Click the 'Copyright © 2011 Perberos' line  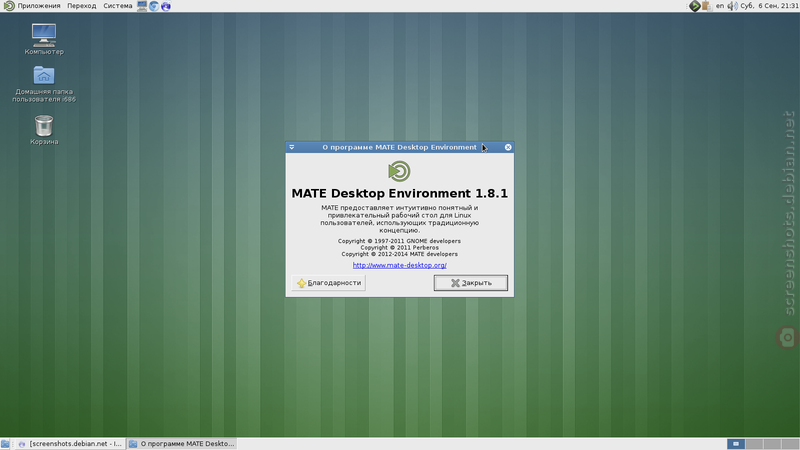(399, 247)
